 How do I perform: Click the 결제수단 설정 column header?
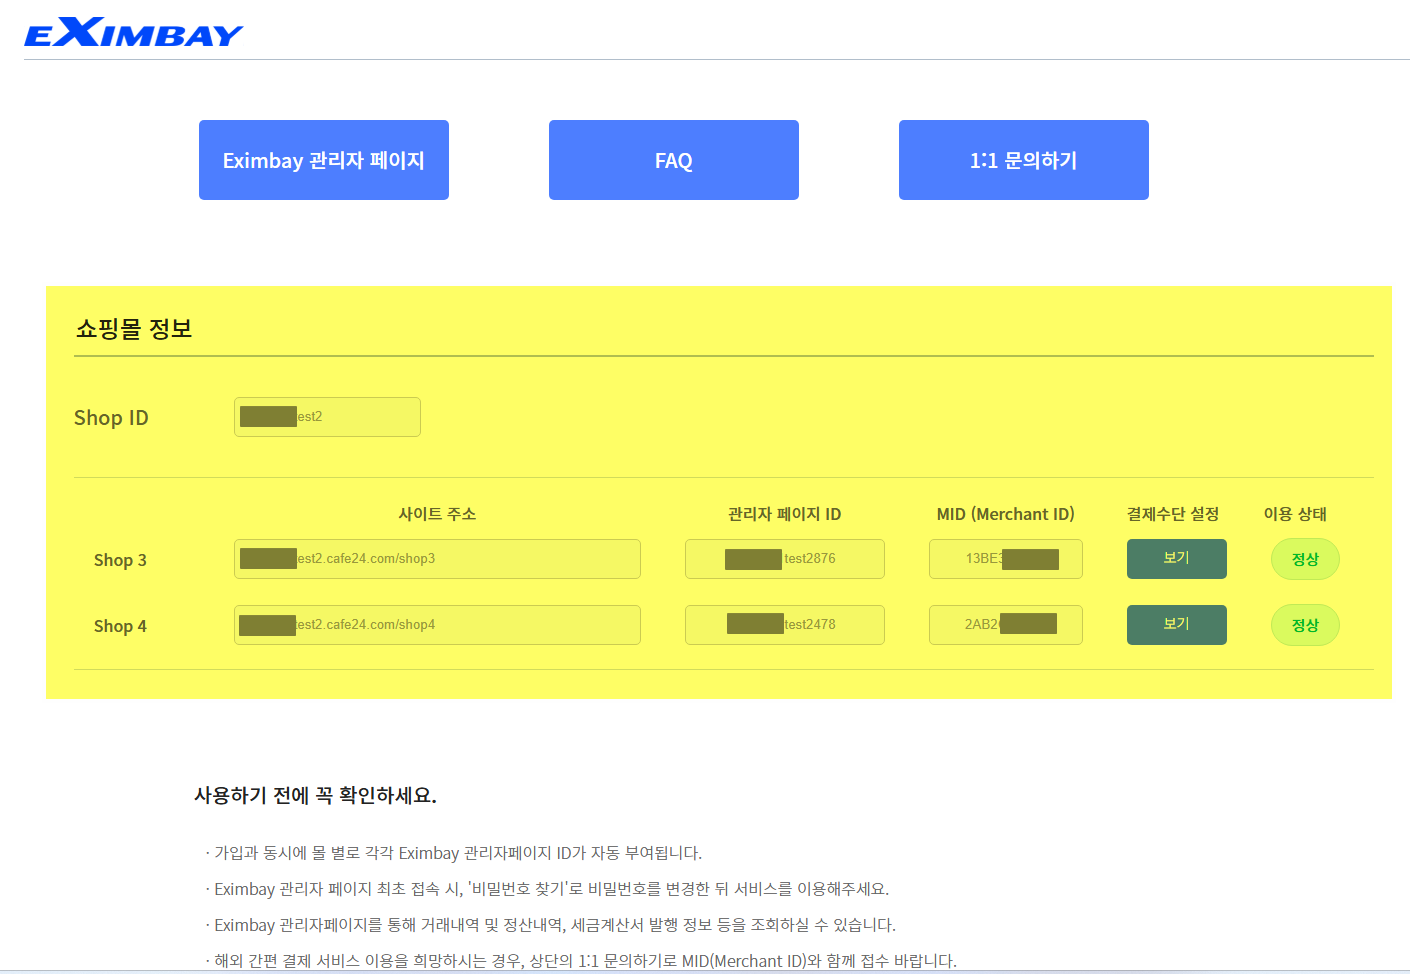pos(1173,514)
